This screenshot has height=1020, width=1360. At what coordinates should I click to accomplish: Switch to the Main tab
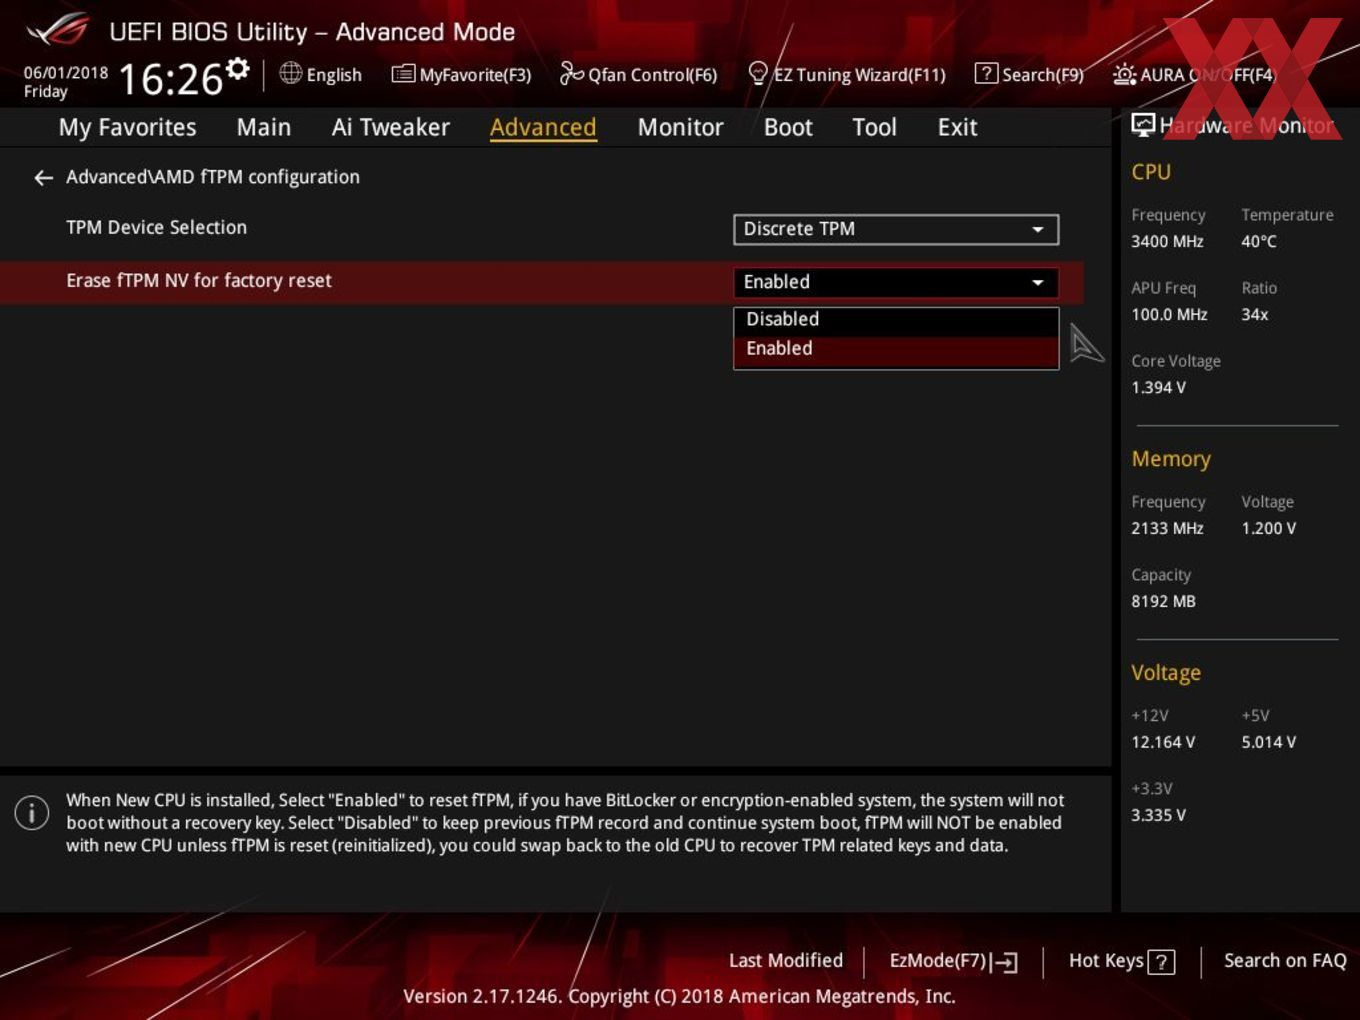pos(264,128)
